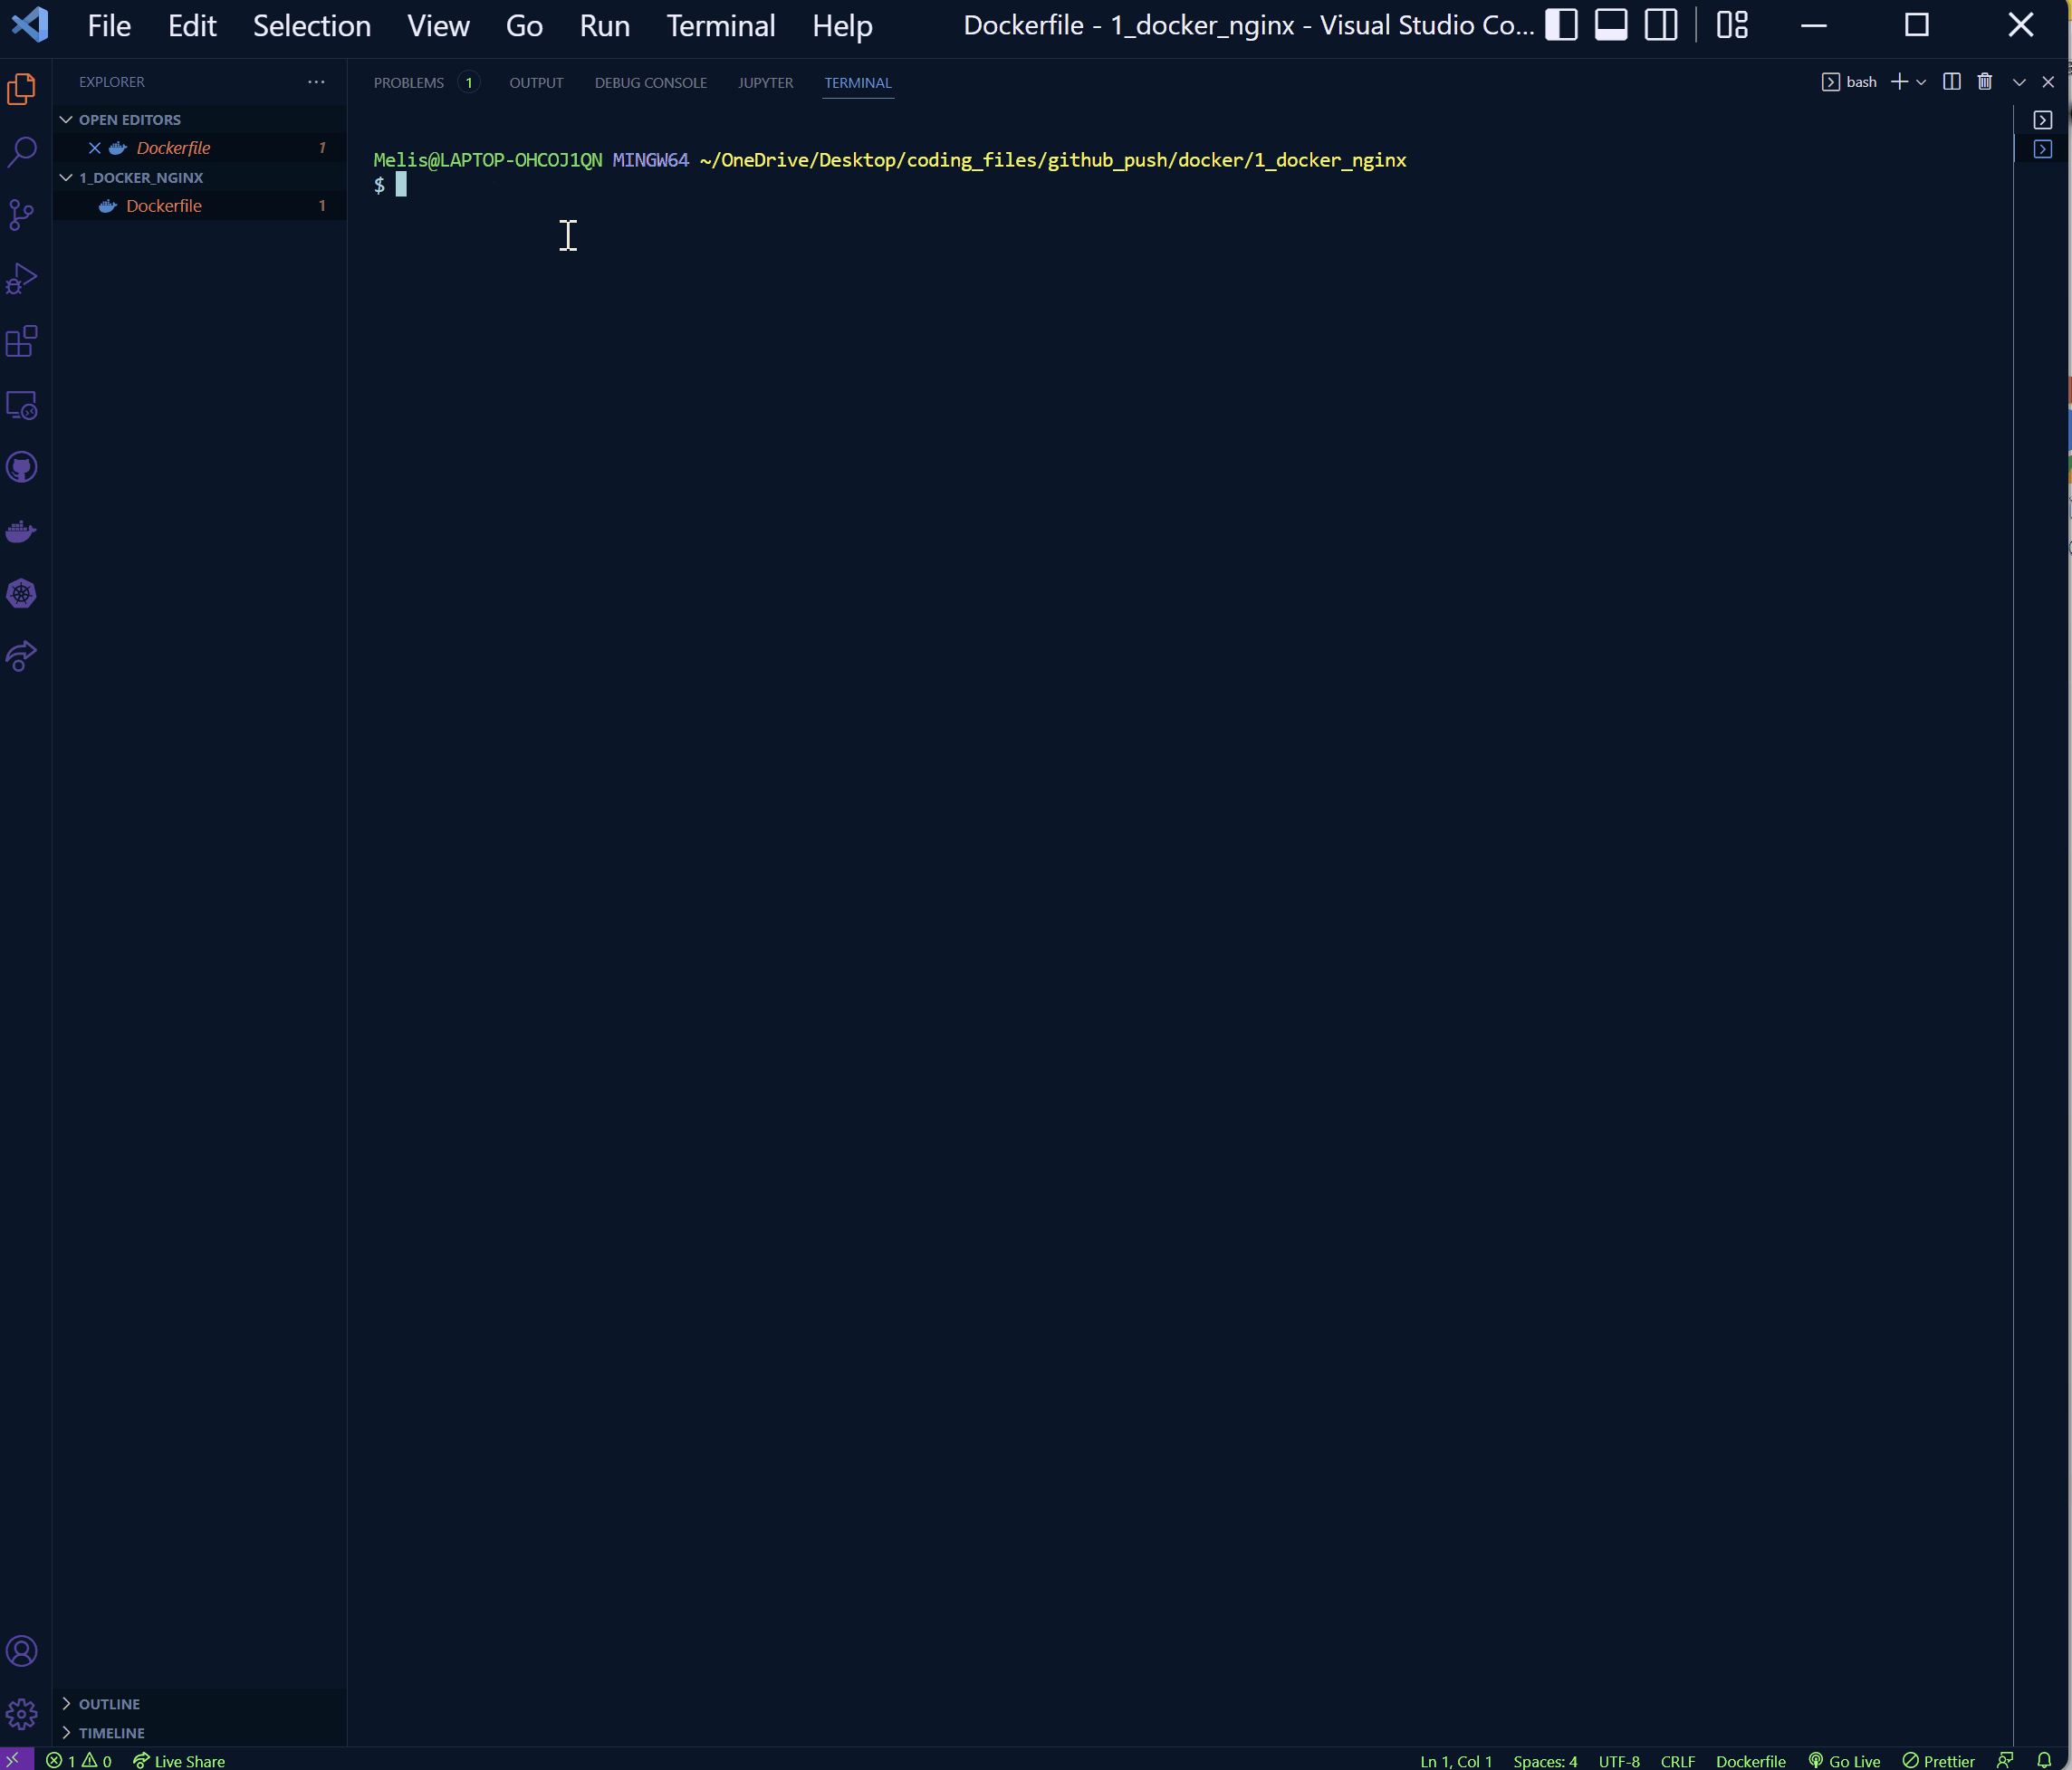Split the terminal panel

pyautogui.click(x=1951, y=82)
